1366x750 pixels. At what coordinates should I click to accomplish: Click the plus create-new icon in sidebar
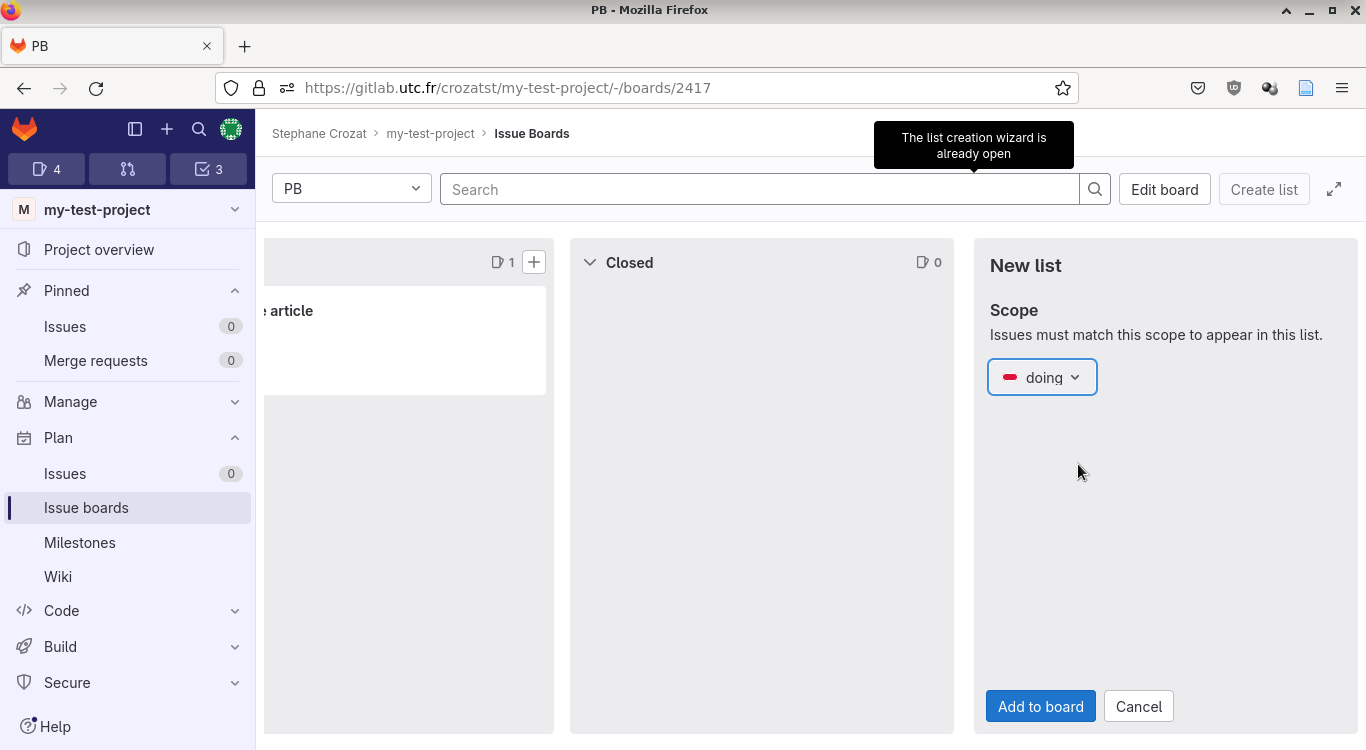(x=167, y=129)
